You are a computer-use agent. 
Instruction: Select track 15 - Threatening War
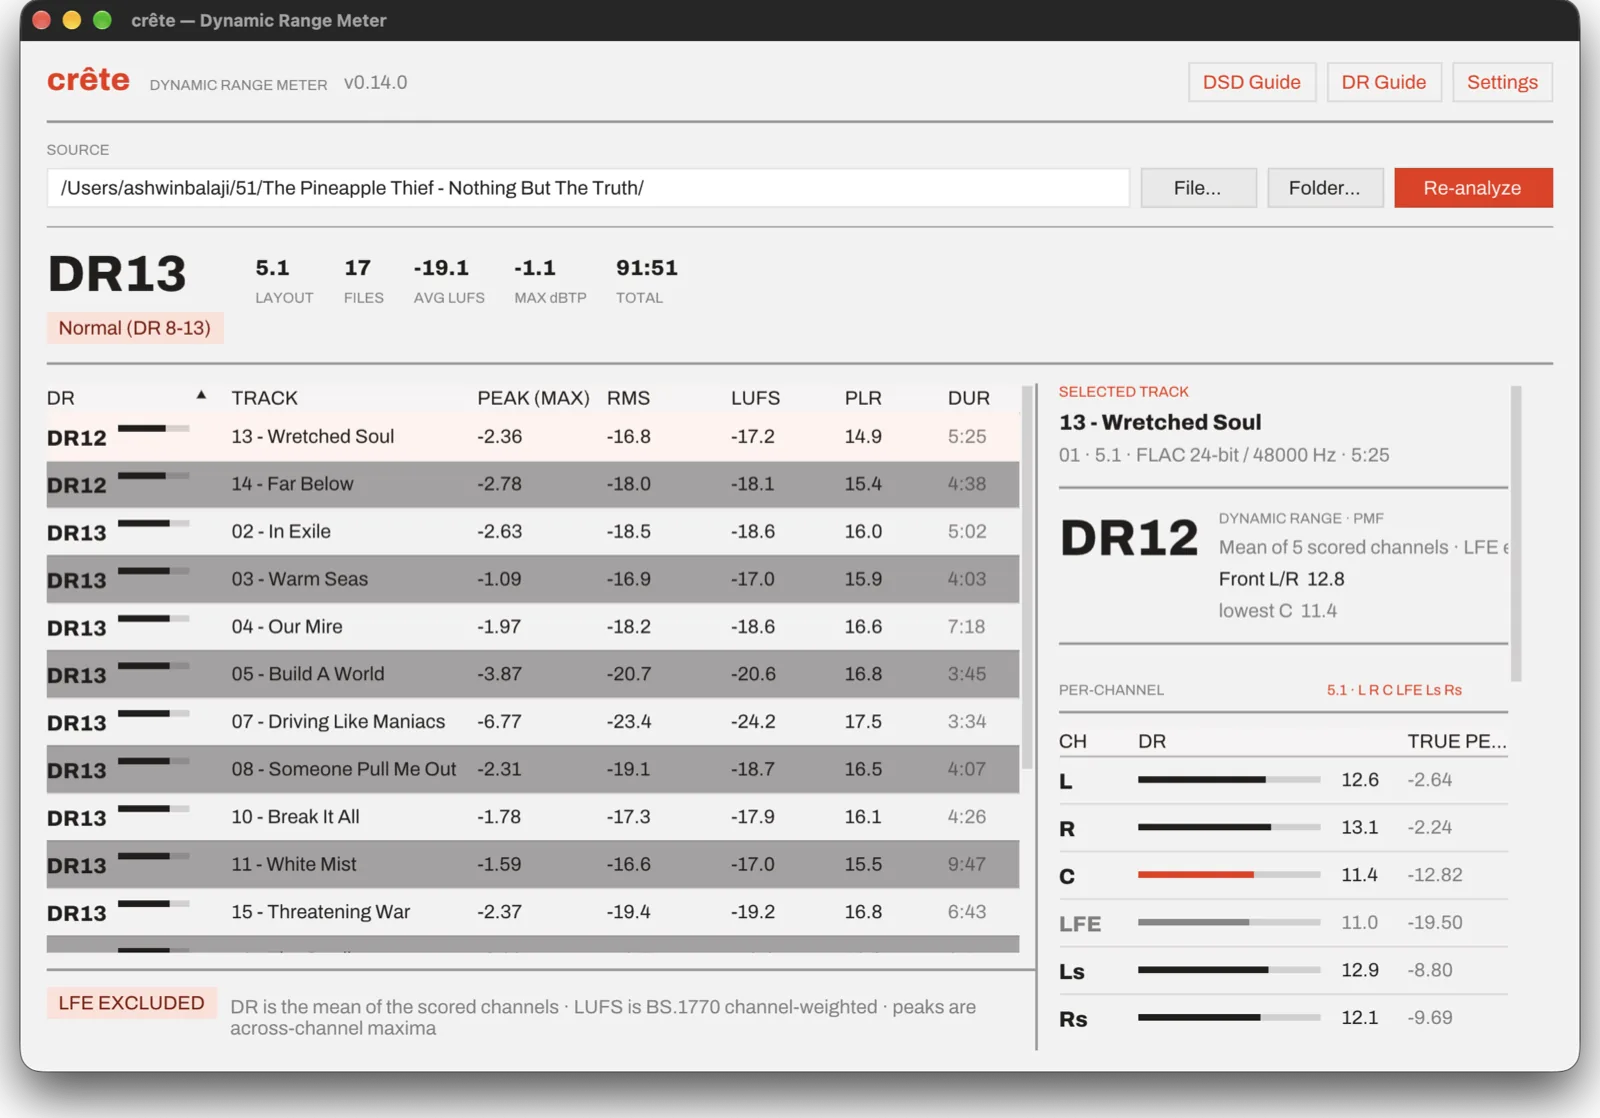coord(533,912)
